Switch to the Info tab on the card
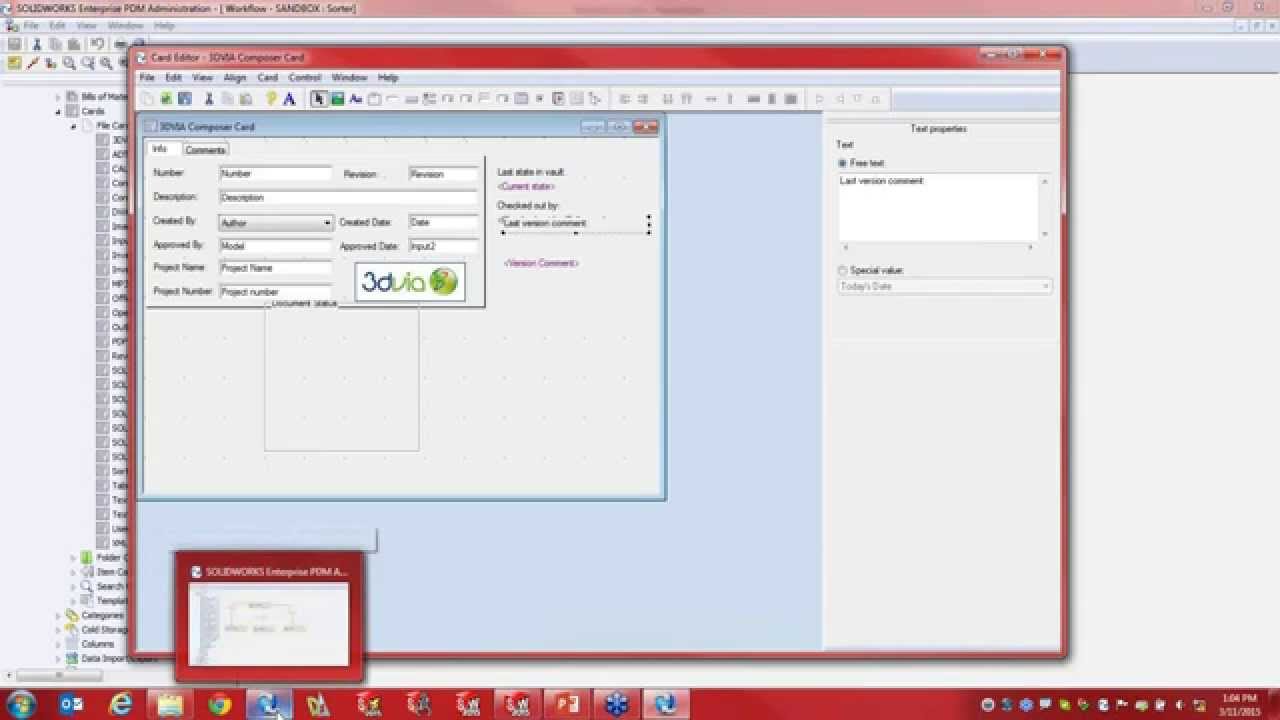 click(160, 149)
